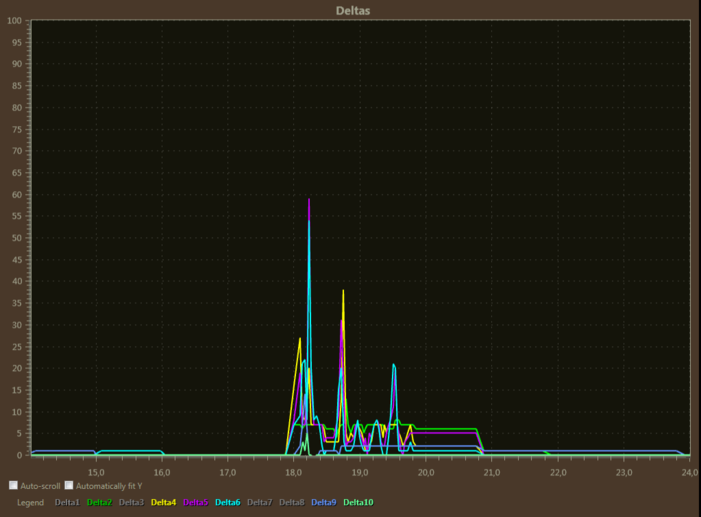Toggle the blue Delta9 legend entry
The width and height of the screenshot is (701, 517).
tap(323, 502)
